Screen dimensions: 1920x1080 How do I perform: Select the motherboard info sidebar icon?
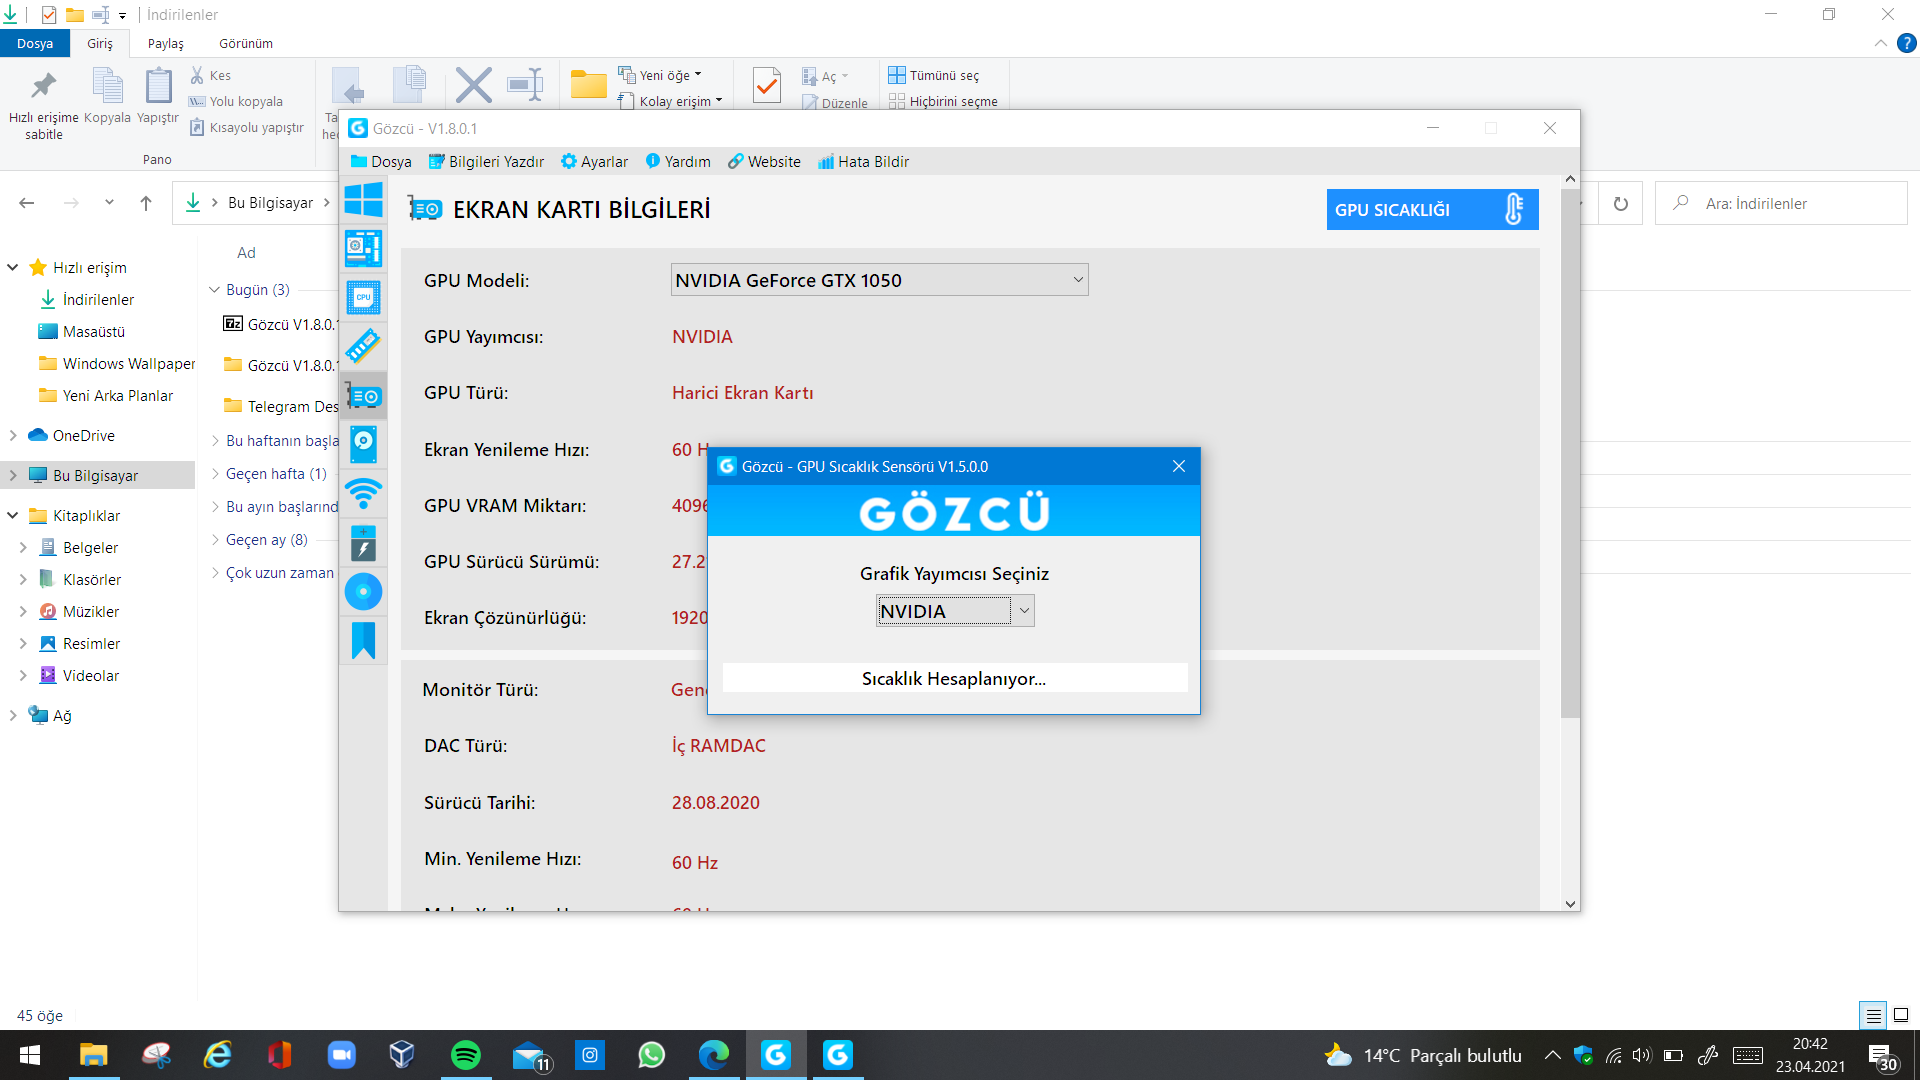363,248
